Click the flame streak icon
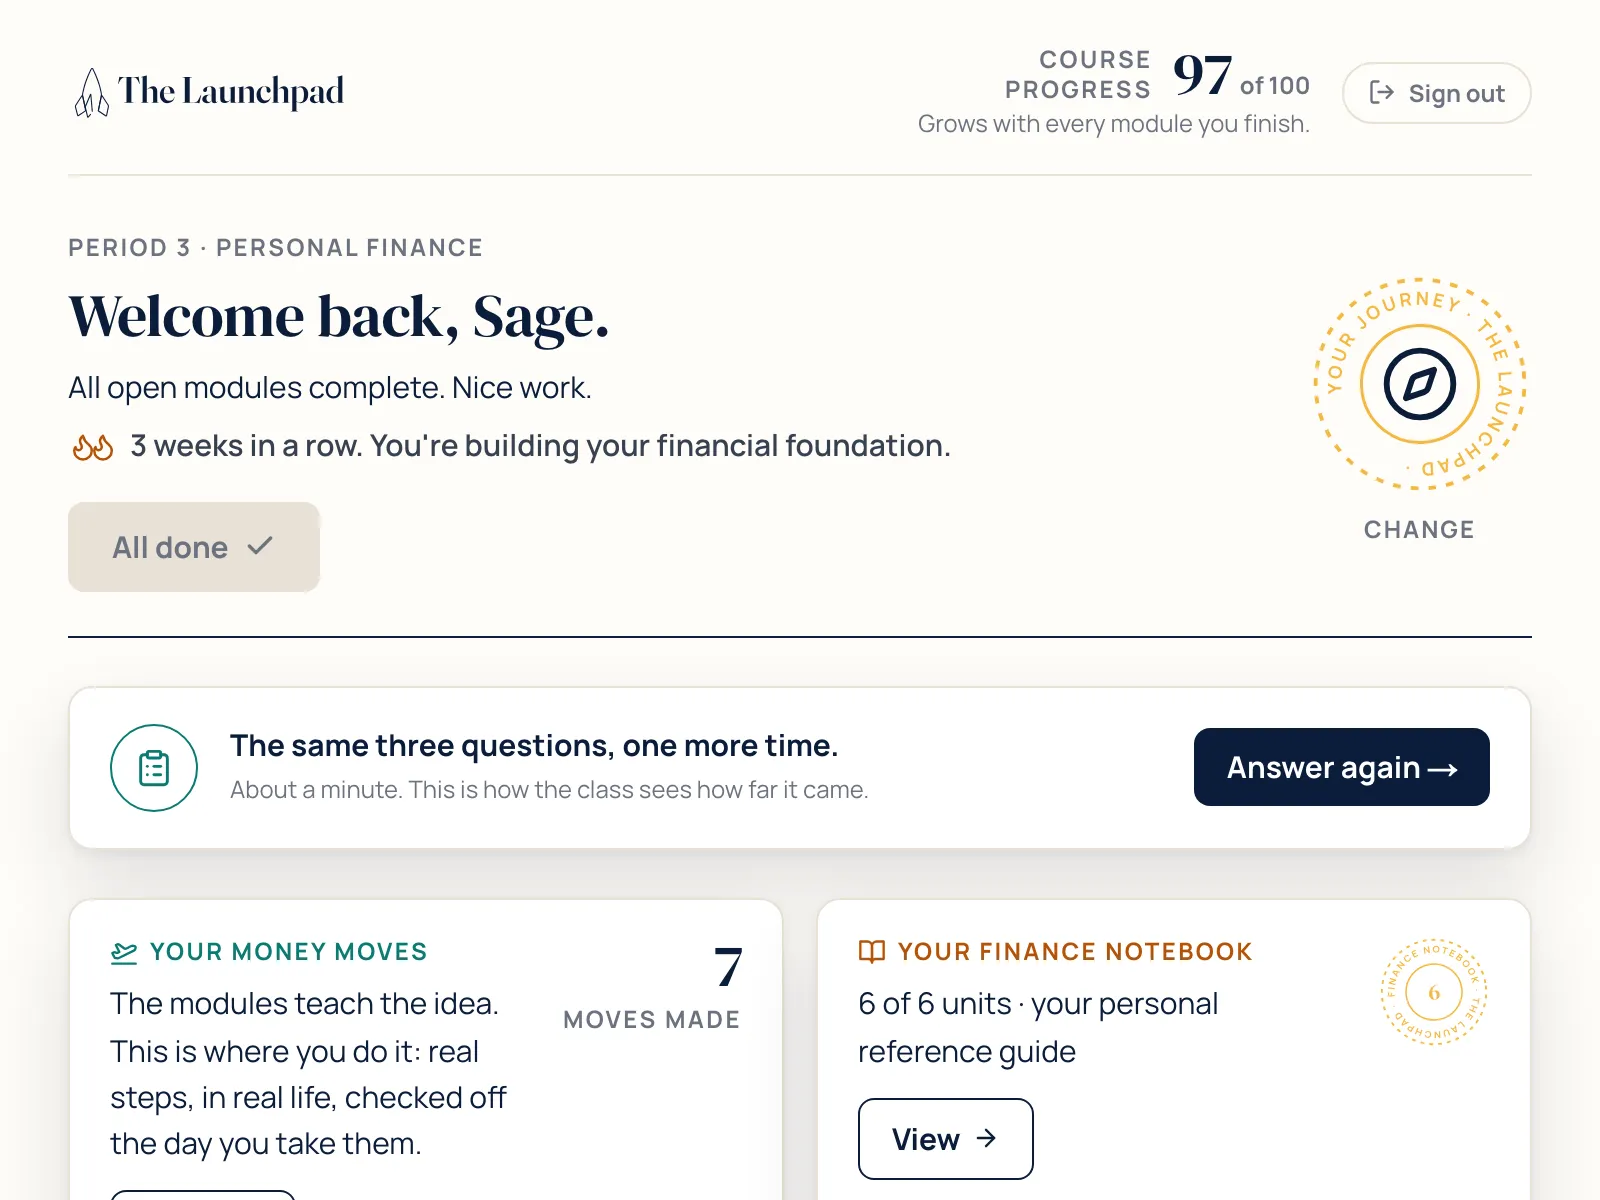Screen dimensions: 1600x1200 click(x=93, y=447)
